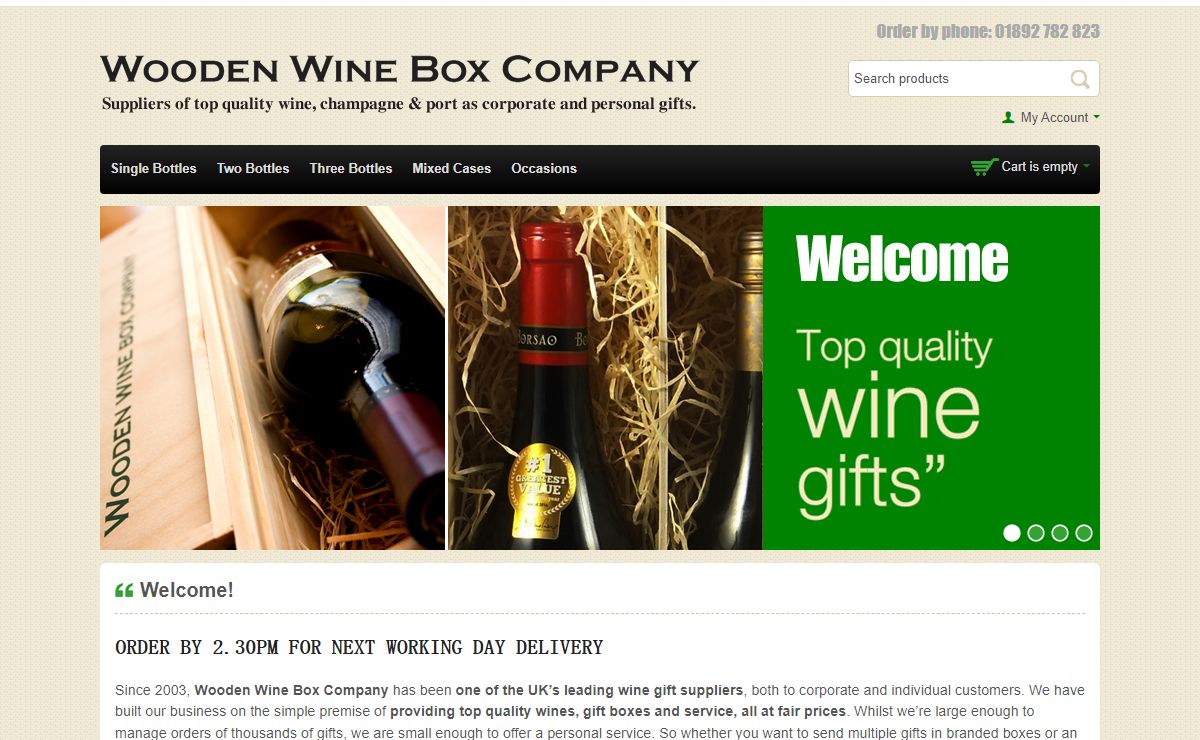Click the My Account person icon
Screen dimensions: 1200x740
(1008, 118)
